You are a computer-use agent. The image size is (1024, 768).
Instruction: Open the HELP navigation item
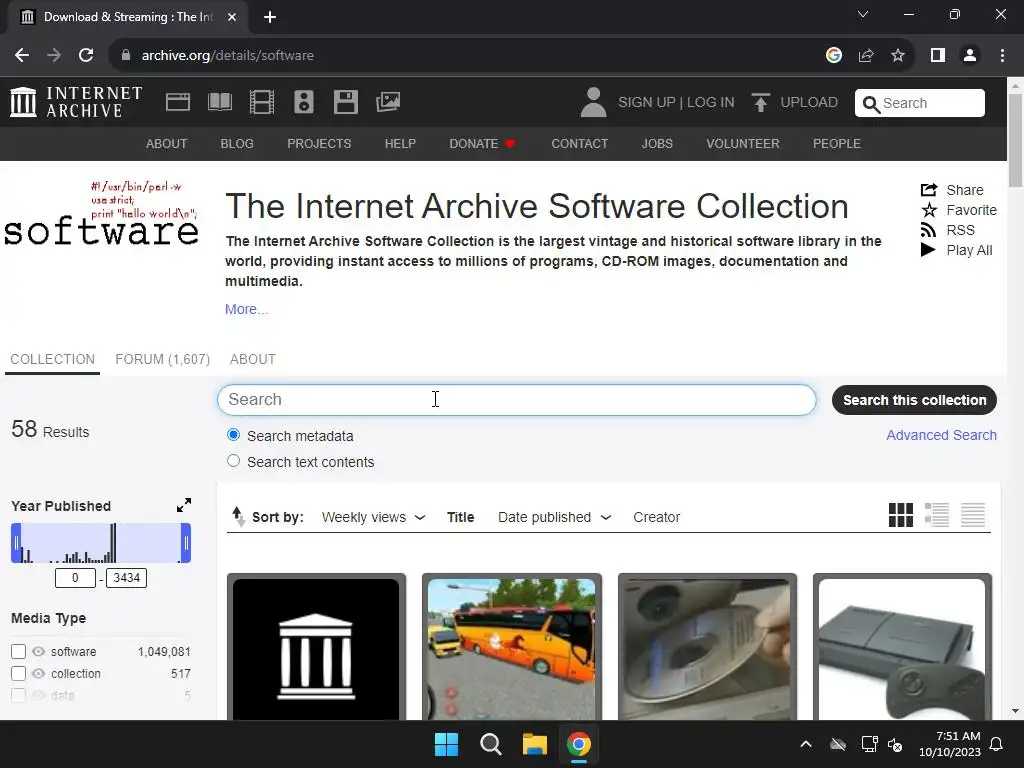point(400,144)
